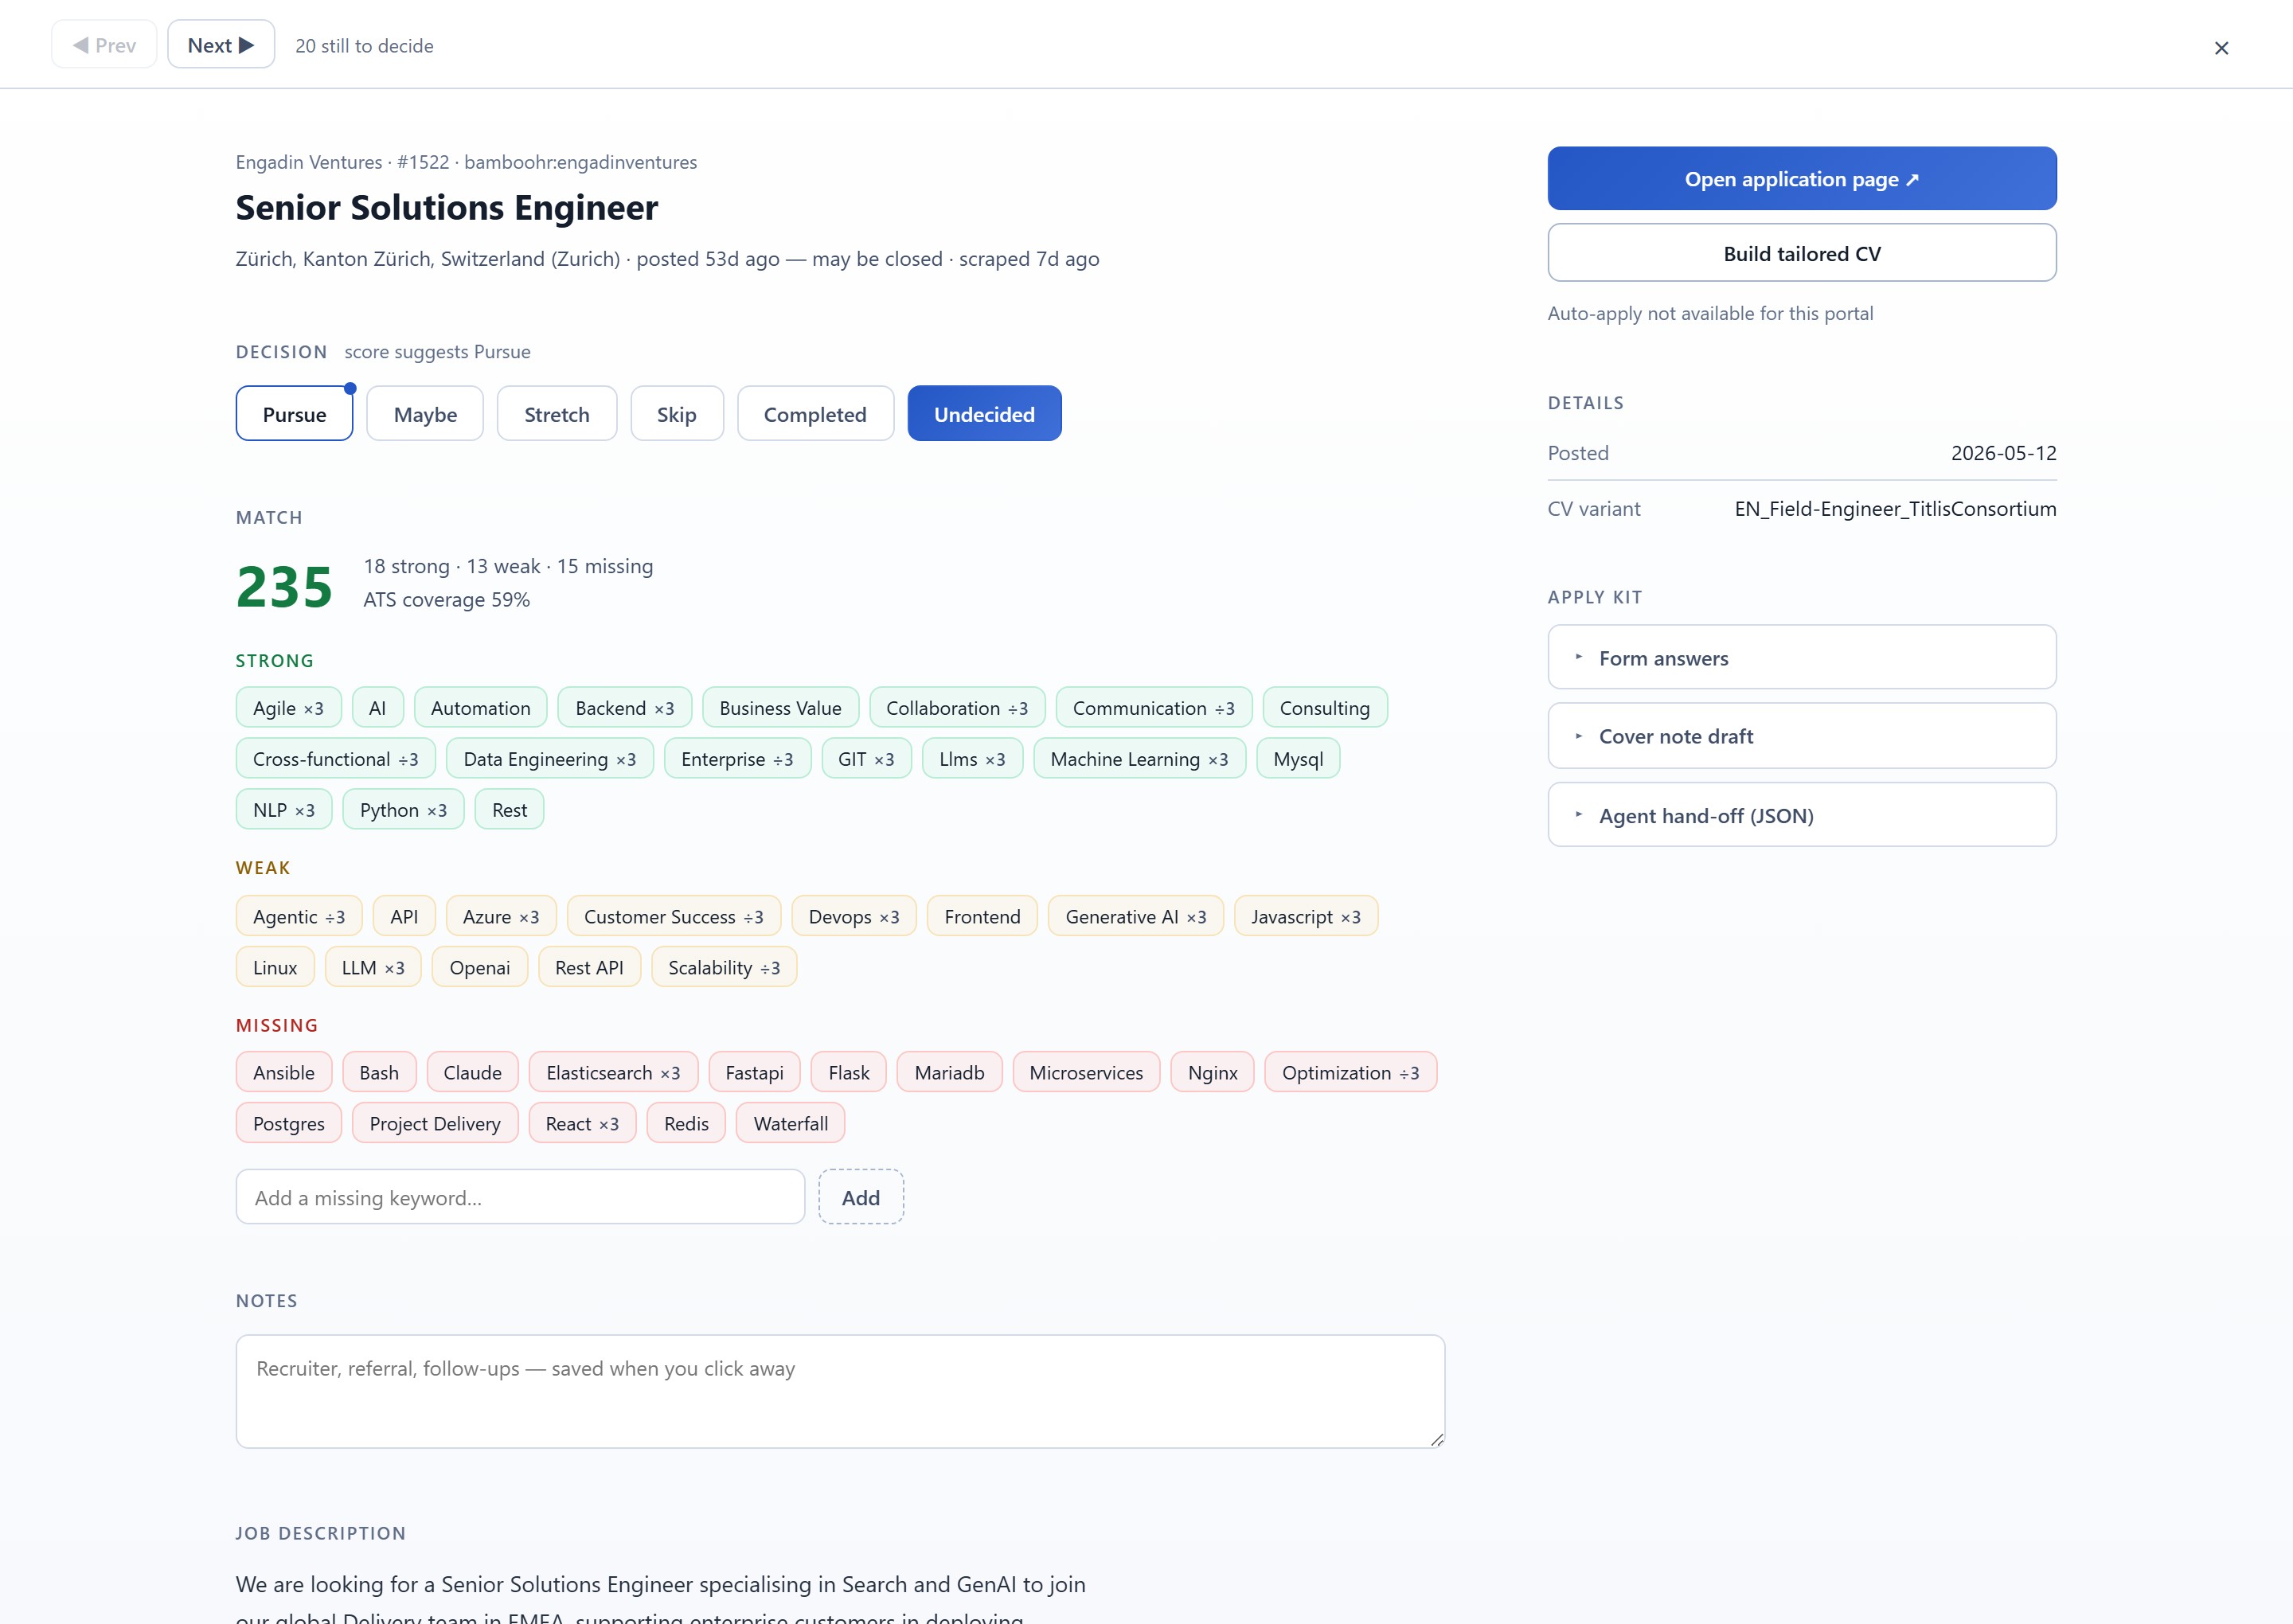Click the Mysql keyword chip
Screen dimensions: 2293x1624
click(1298, 759)
